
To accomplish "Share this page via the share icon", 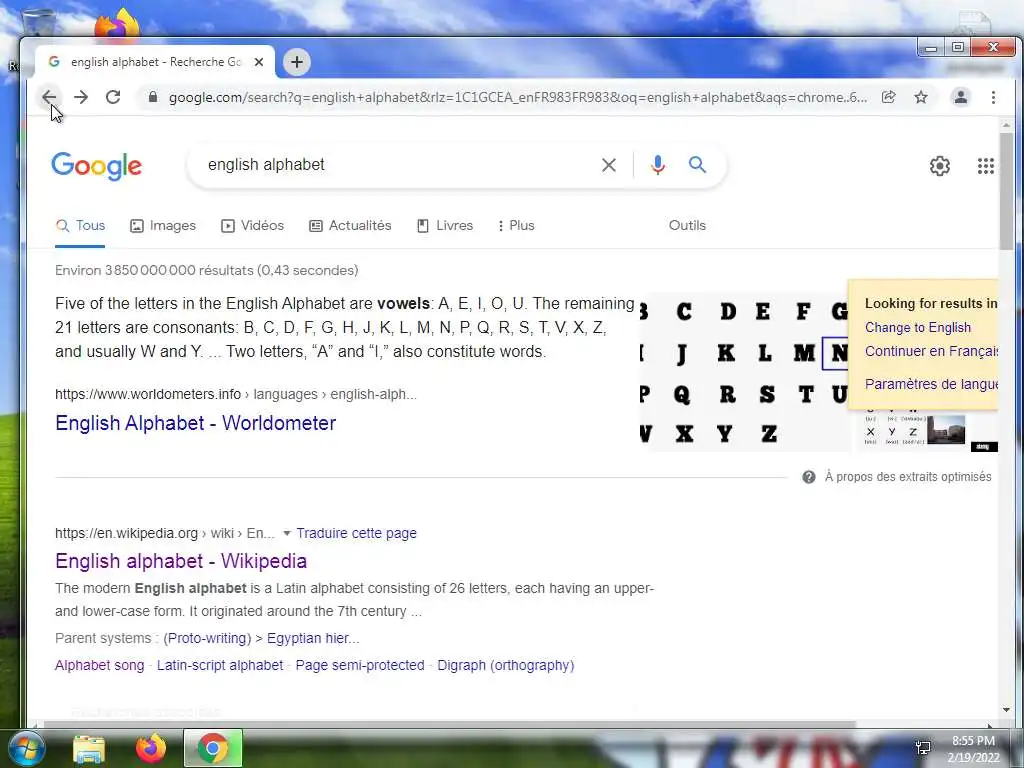I will [888, 97].
